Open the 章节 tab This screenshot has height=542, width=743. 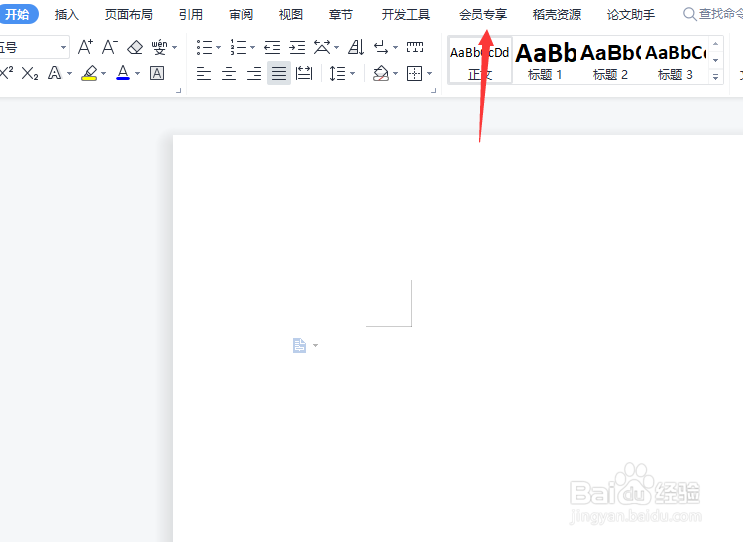pyautogui.click(x=341, y=15)
